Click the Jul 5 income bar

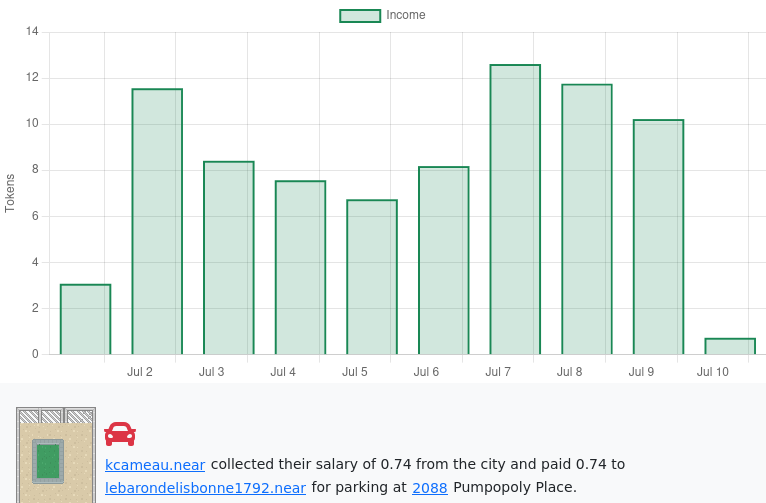tap(372, 277)
